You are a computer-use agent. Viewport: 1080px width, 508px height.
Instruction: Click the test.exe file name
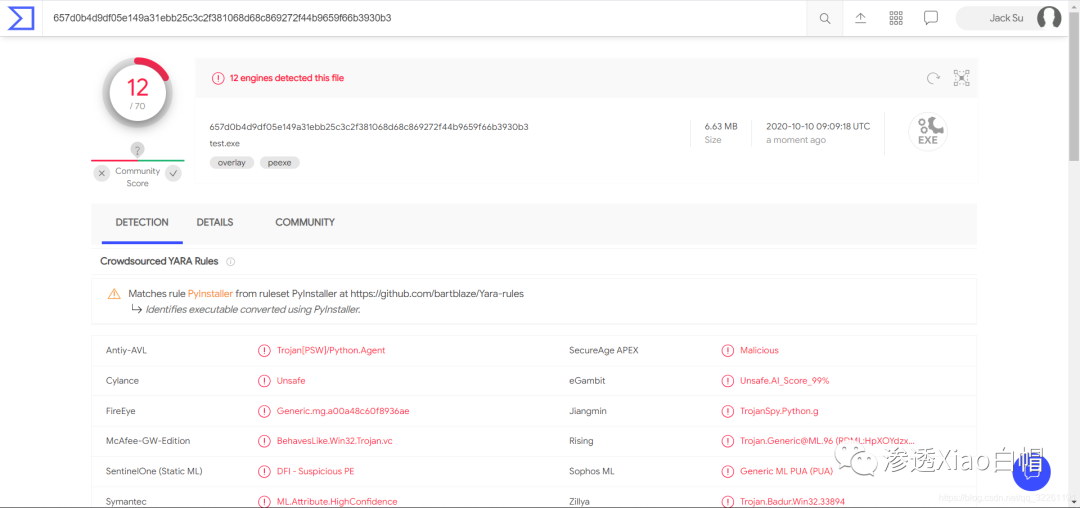coord(225,144)
